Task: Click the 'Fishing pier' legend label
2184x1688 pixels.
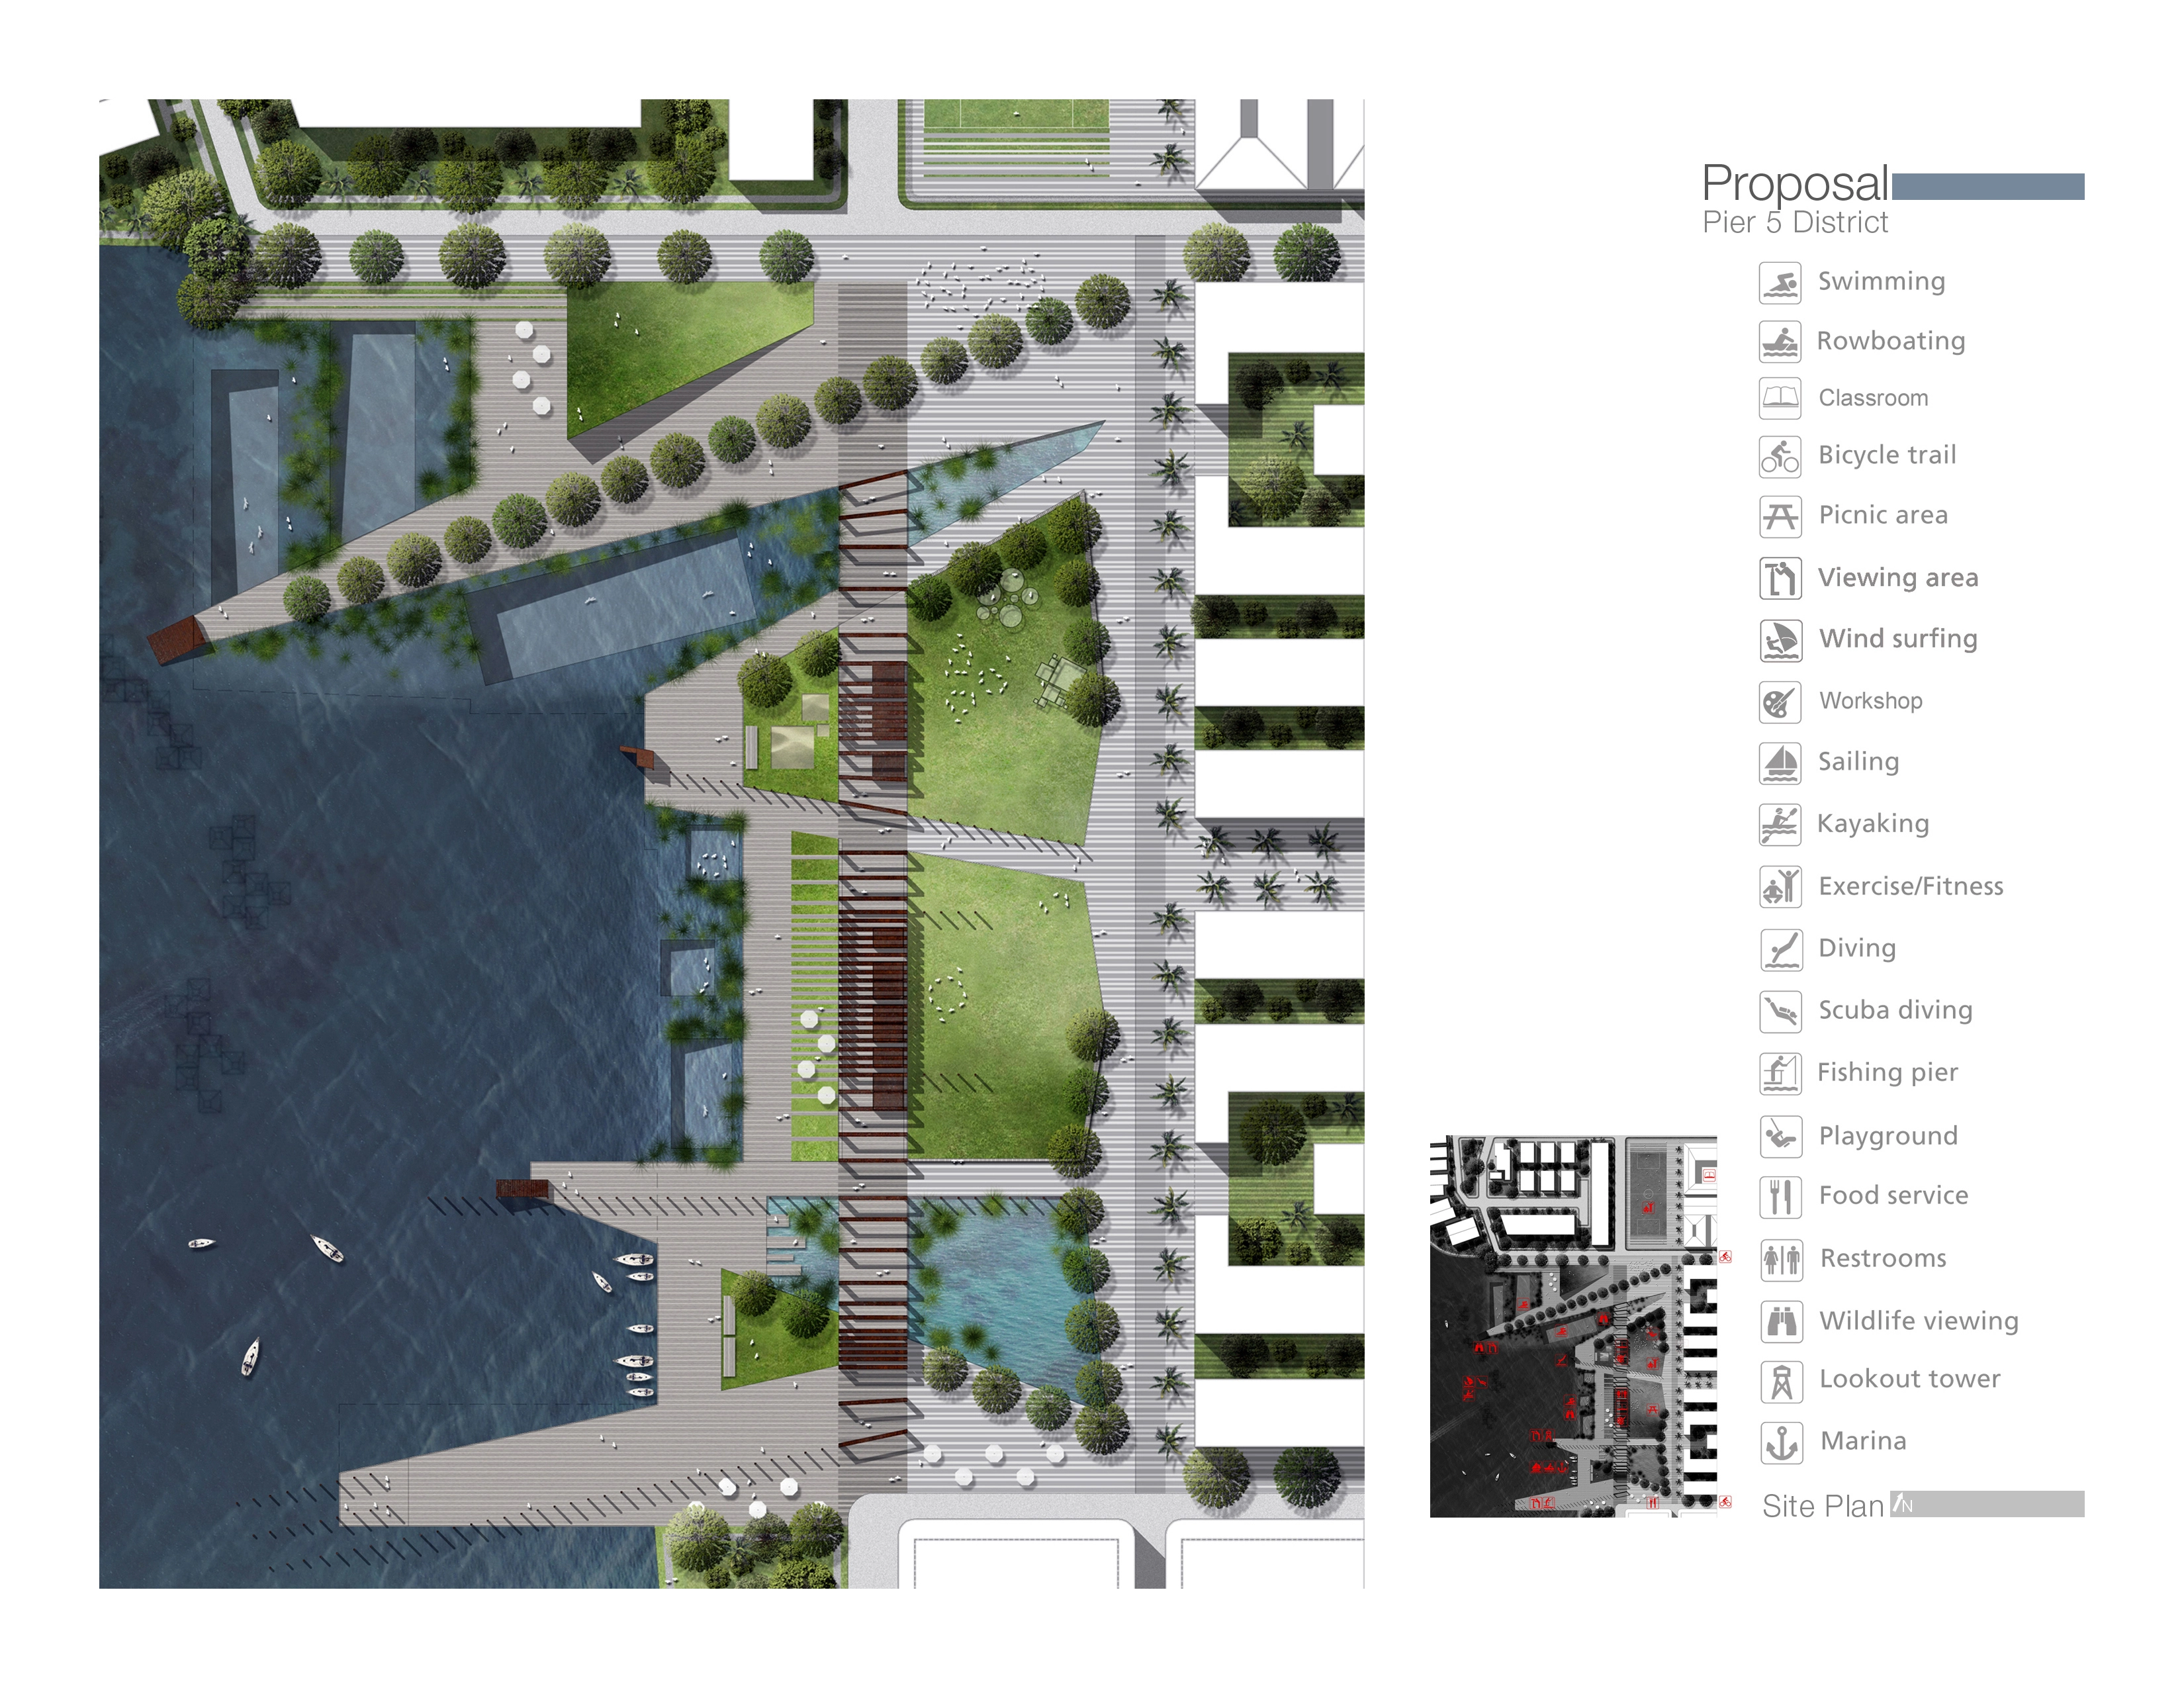Action: (1887, 1073)
